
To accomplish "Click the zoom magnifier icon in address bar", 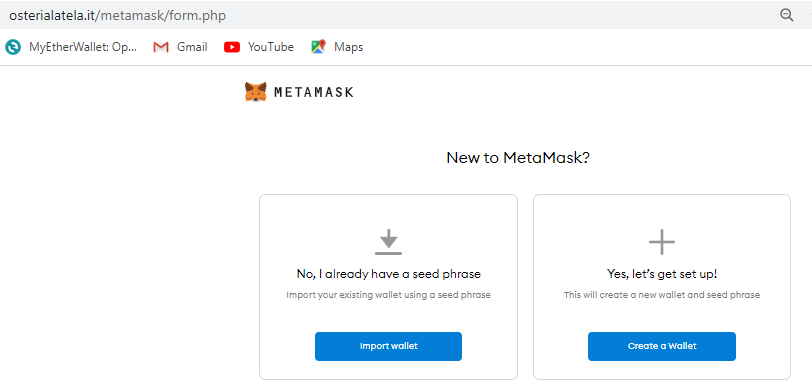I will tap(787, 16).
